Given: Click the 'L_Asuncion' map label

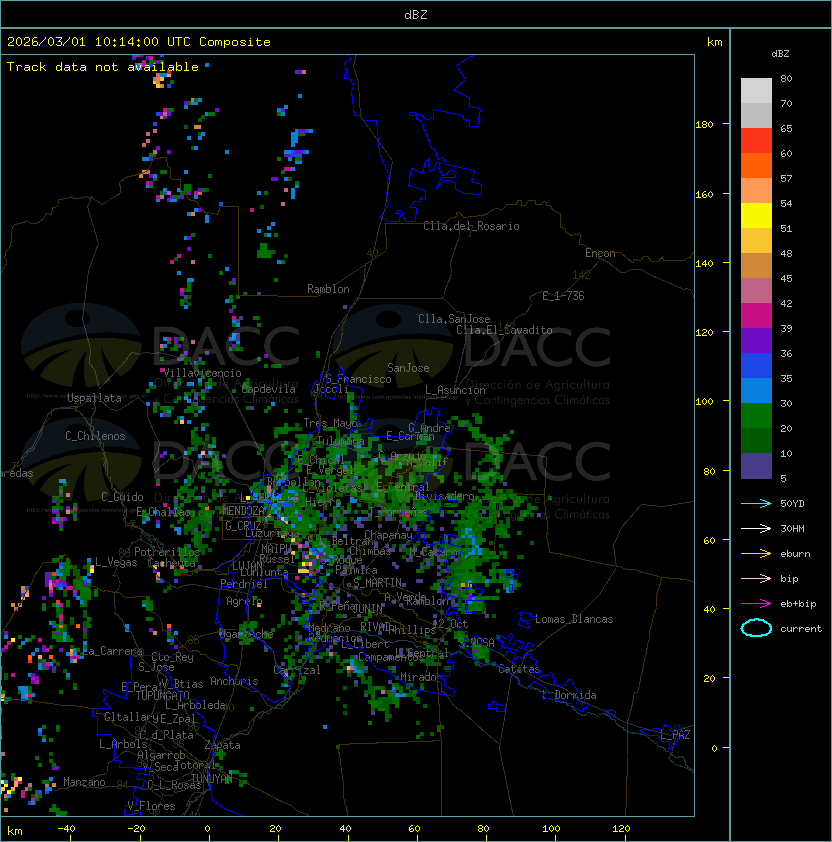Looking at the screenshot, I should (x=455, y=390).
